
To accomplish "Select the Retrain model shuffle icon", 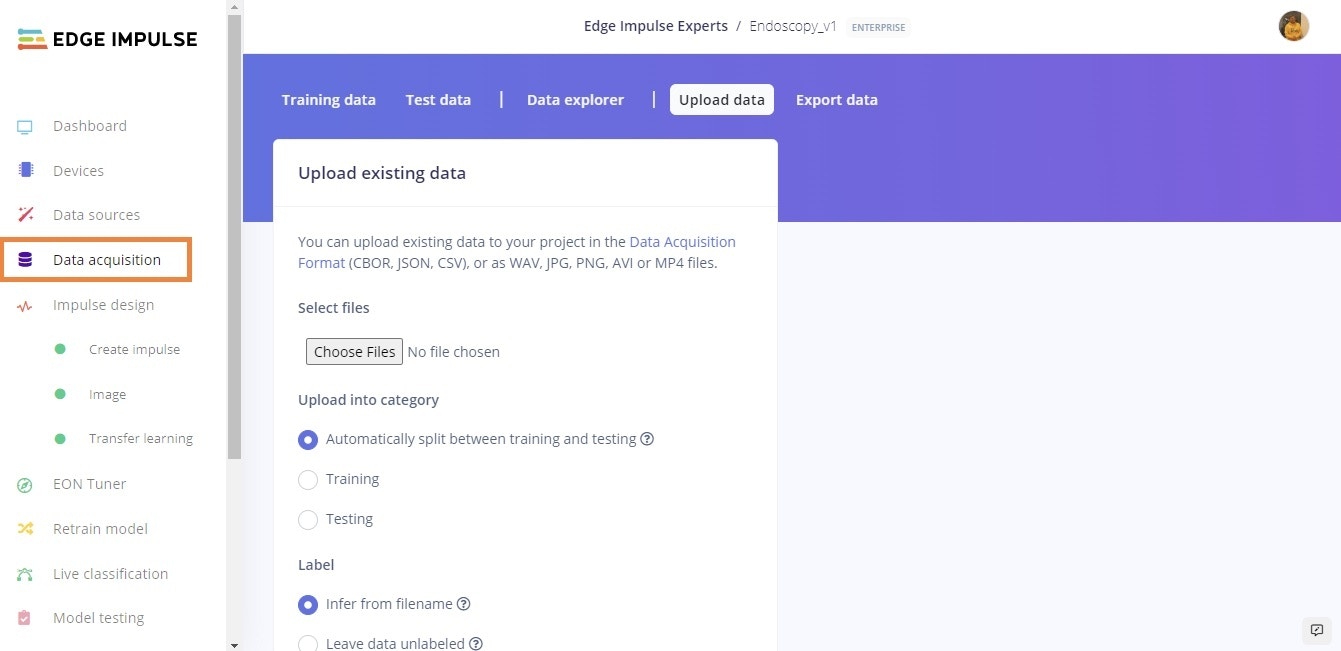I will point(25,529).
